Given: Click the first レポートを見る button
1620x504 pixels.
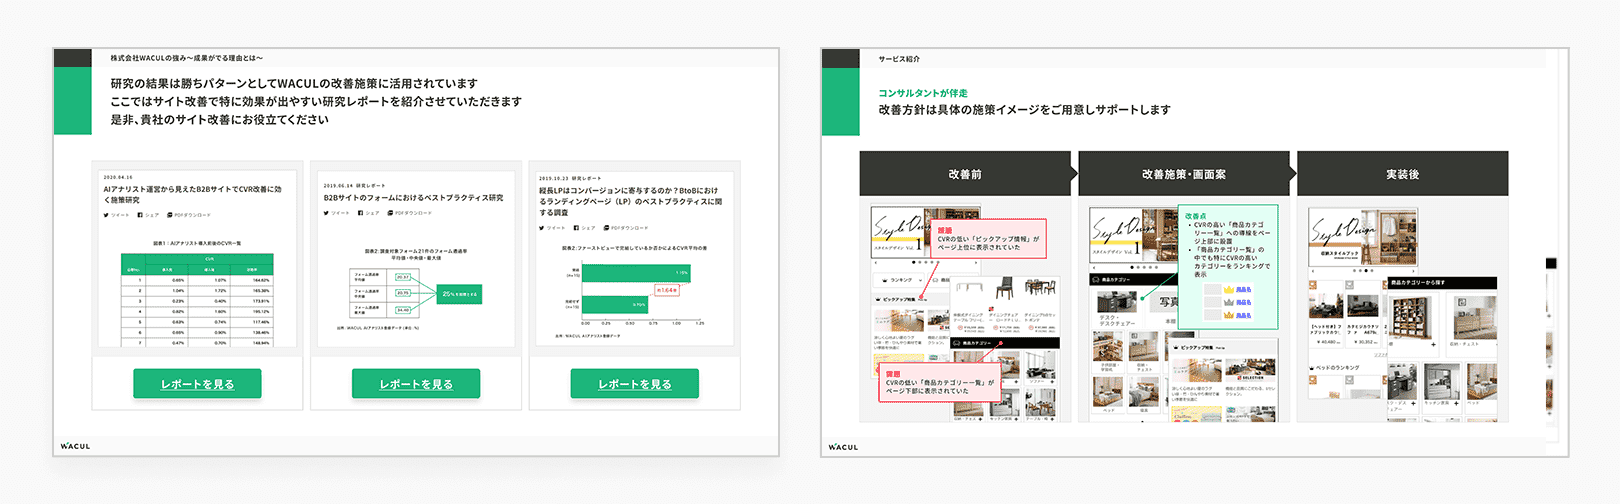Looking at the screenshot, I should [x=197, y=384].
